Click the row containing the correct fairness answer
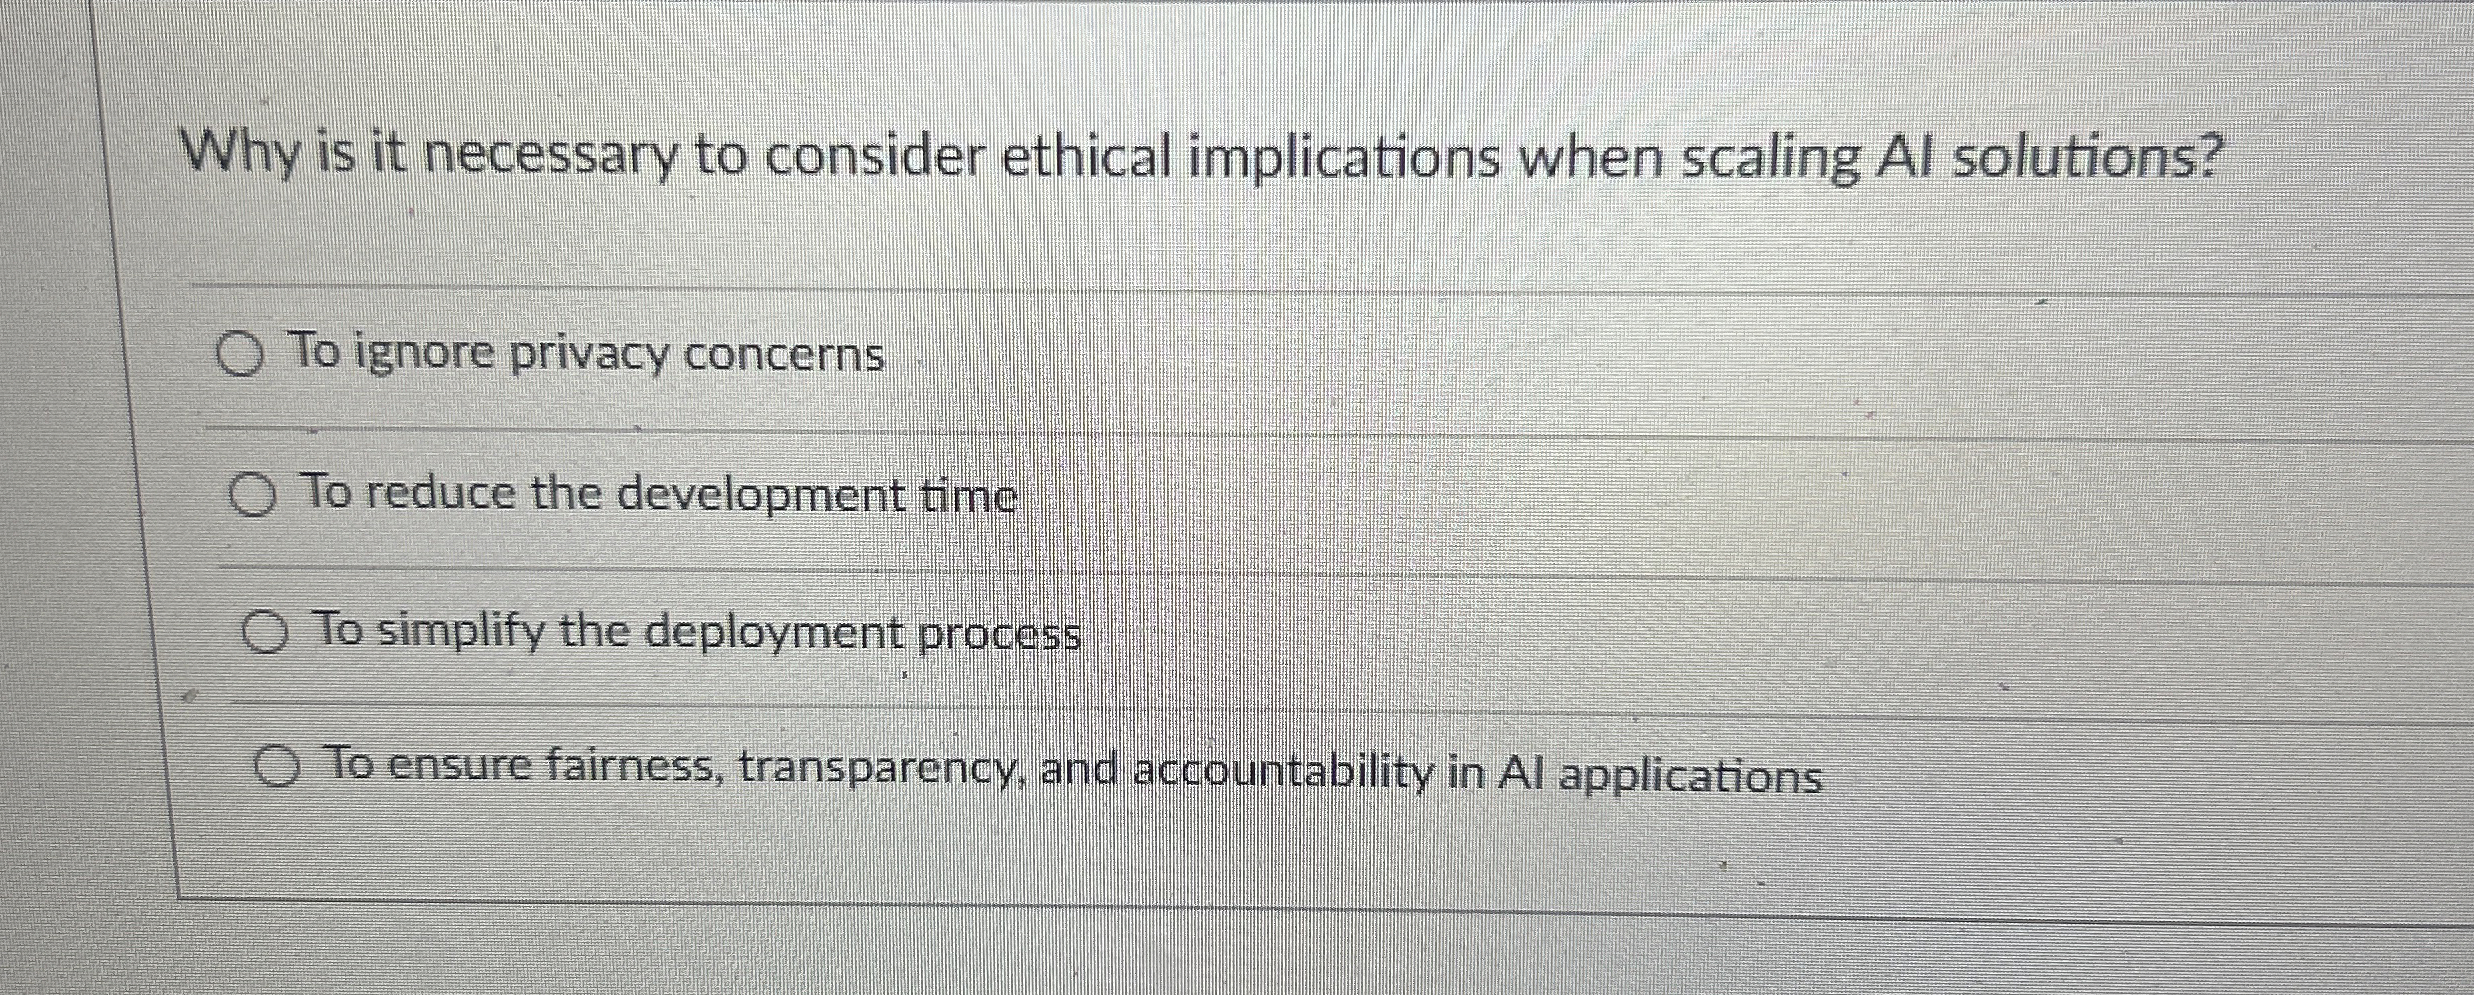The width and height of the screenshot is (2474, 995). click(1073, 773)
